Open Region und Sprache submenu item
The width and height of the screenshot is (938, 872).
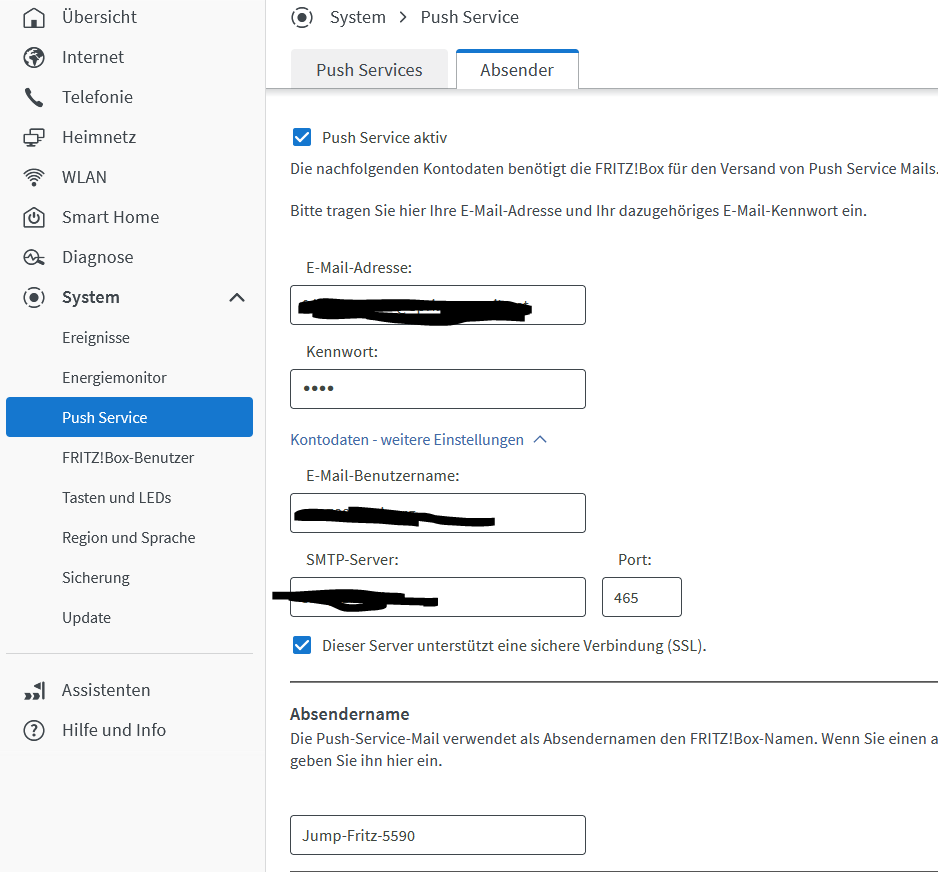129,538
